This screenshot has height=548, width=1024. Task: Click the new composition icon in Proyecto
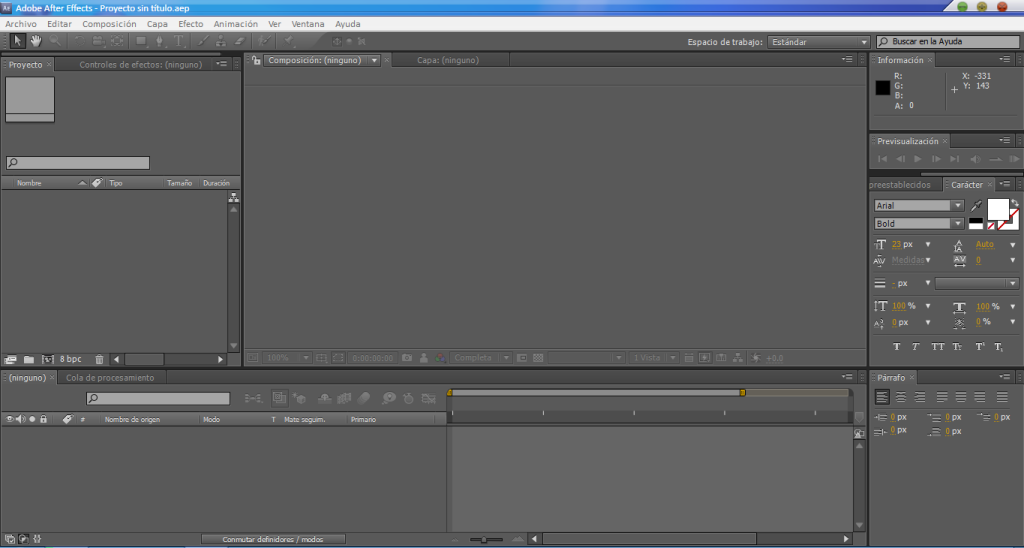click(47, 359)
